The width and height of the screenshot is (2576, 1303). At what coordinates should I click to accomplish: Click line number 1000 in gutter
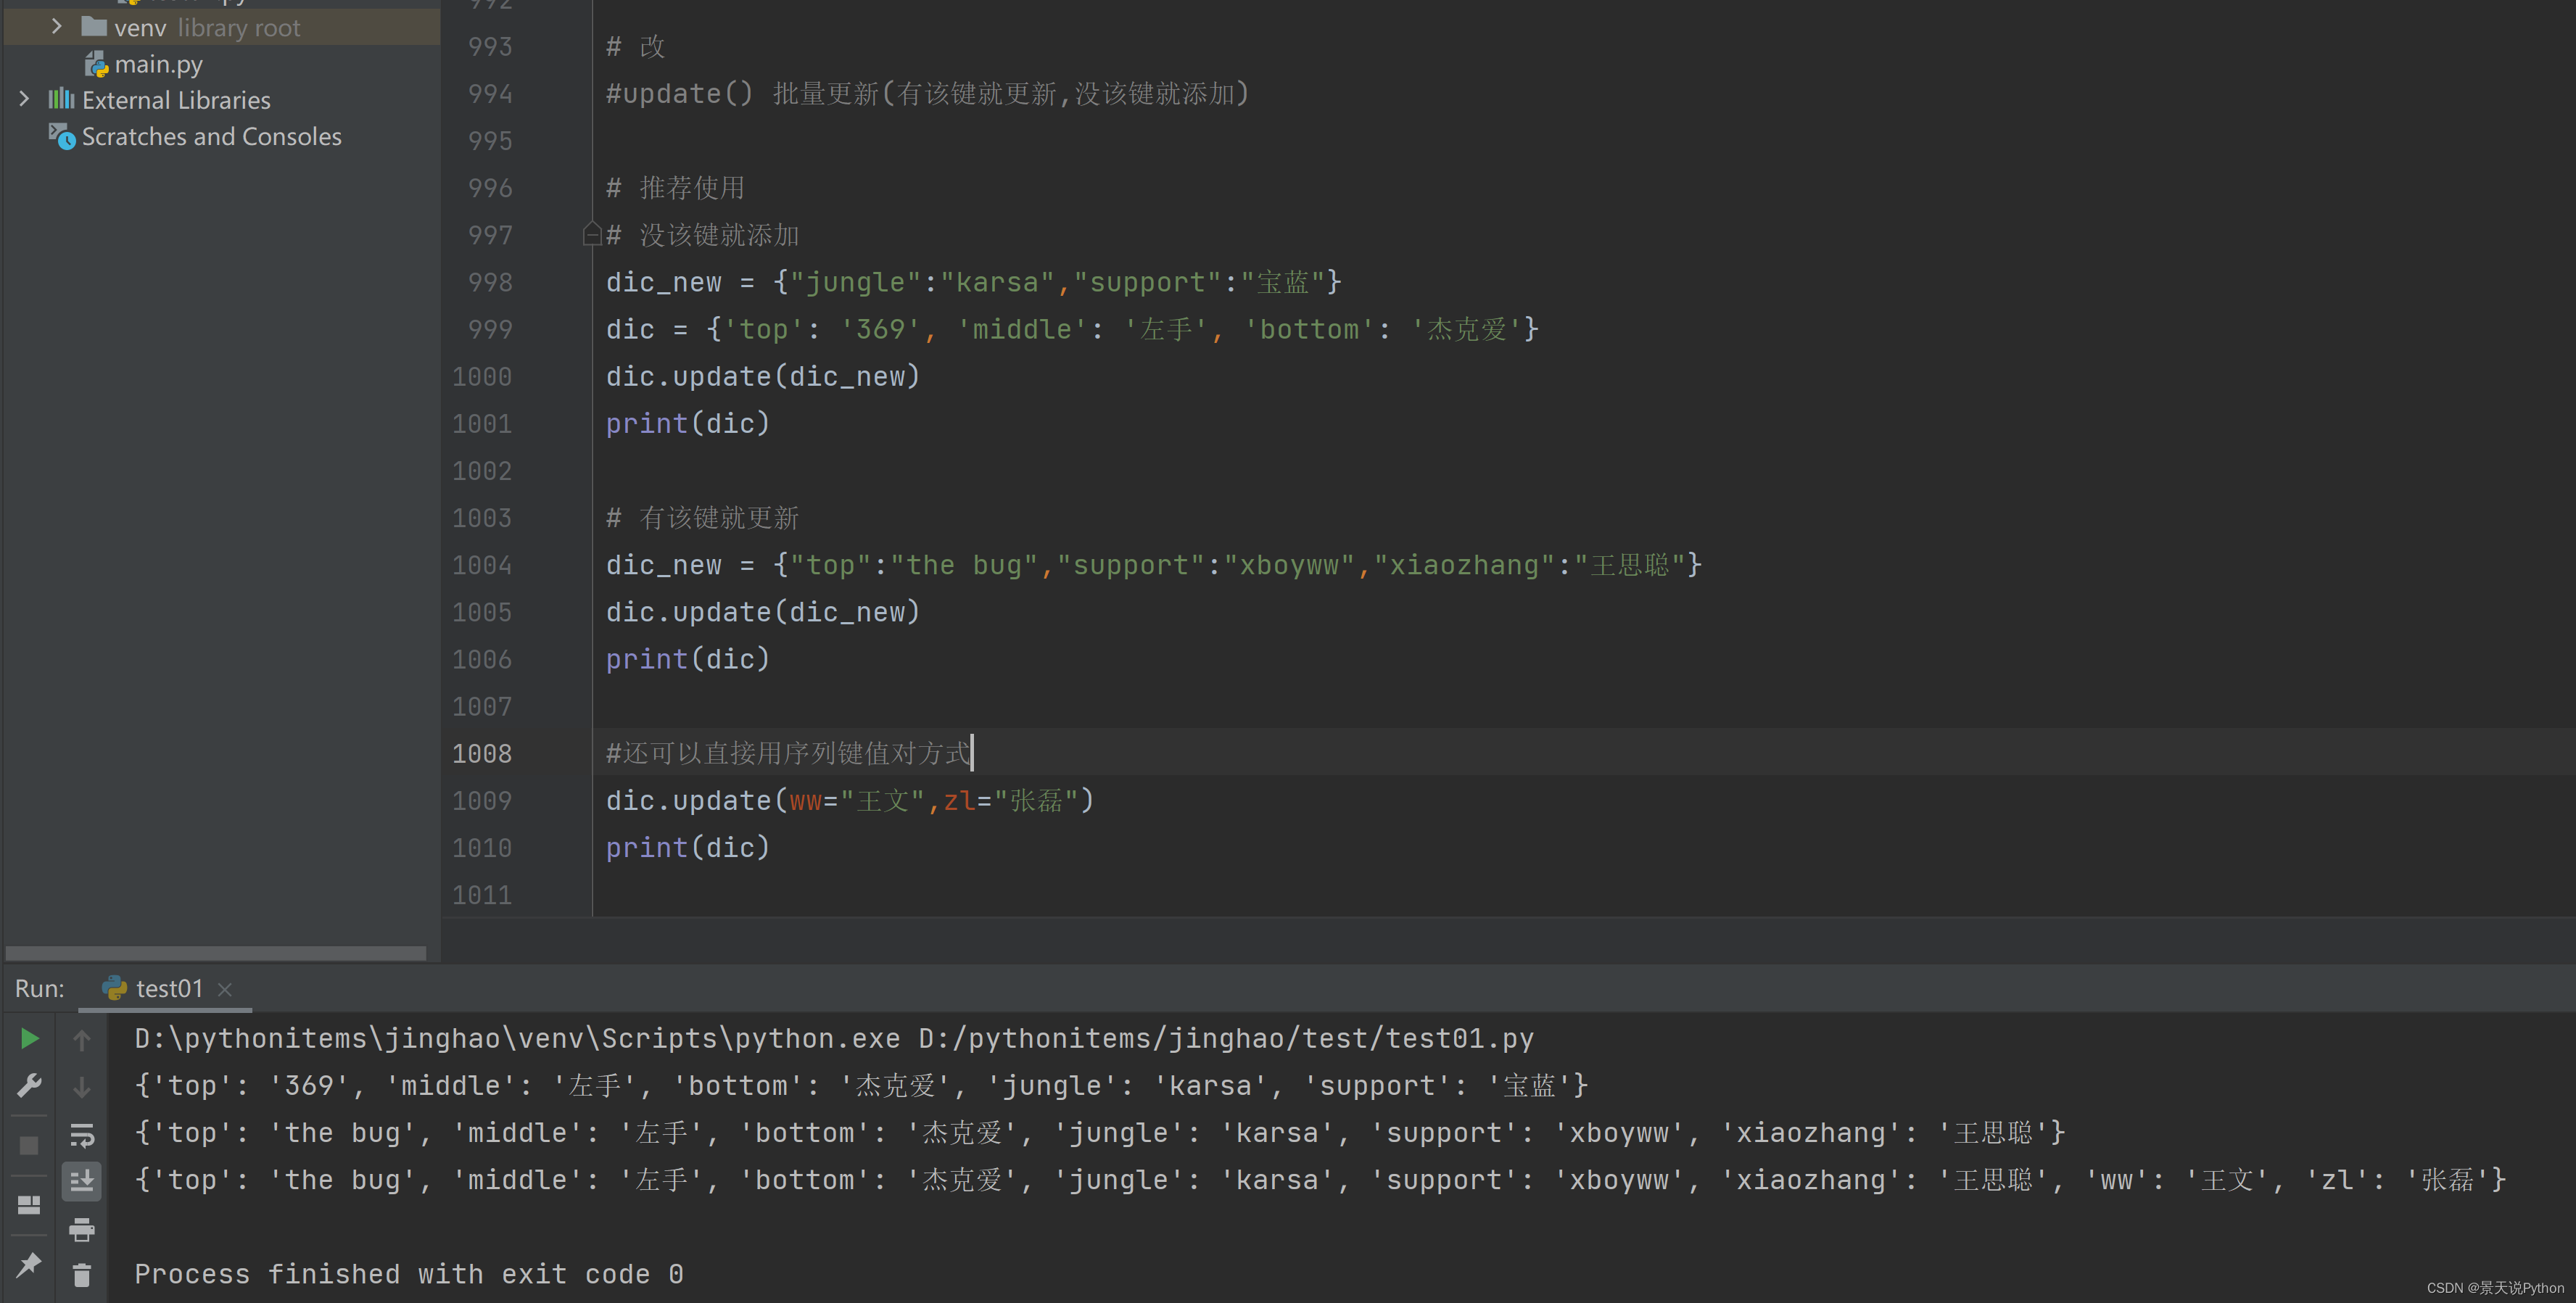[482, 377]
